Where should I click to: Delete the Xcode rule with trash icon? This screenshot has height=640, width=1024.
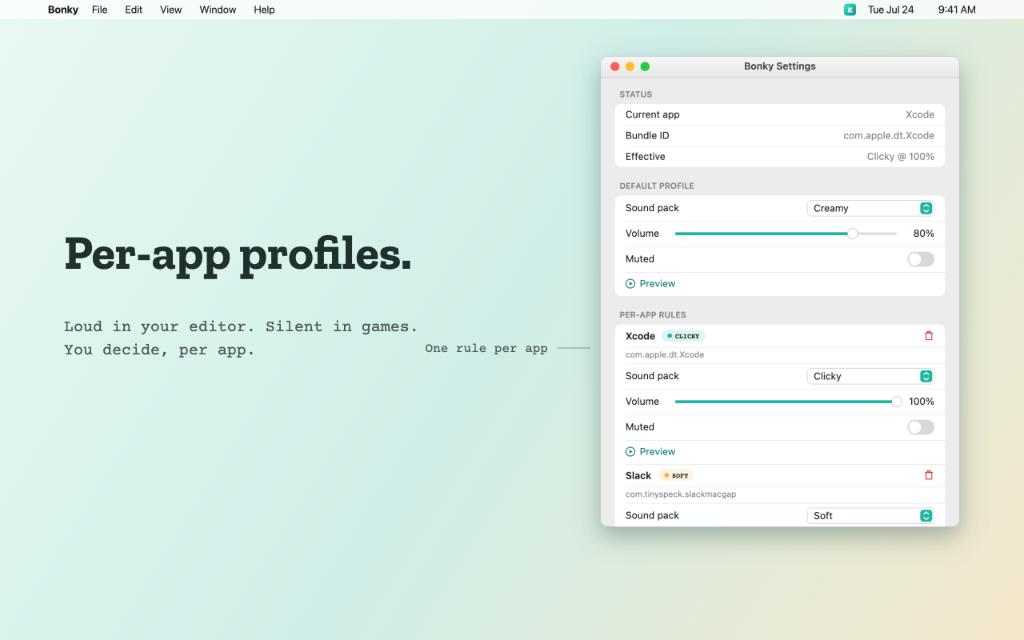tap(929, 336)
